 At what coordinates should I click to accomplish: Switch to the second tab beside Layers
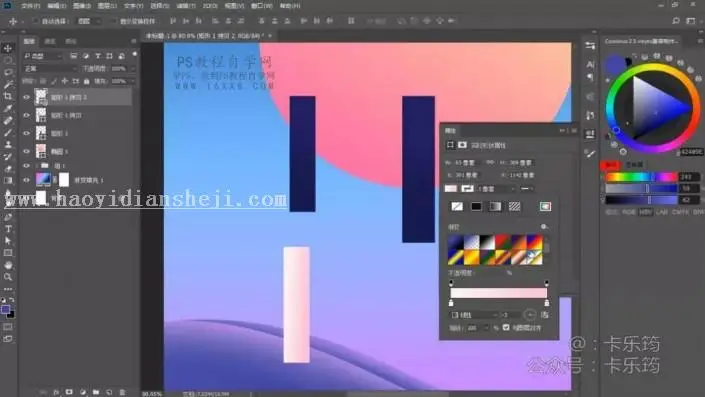click(x=50, y=41)
